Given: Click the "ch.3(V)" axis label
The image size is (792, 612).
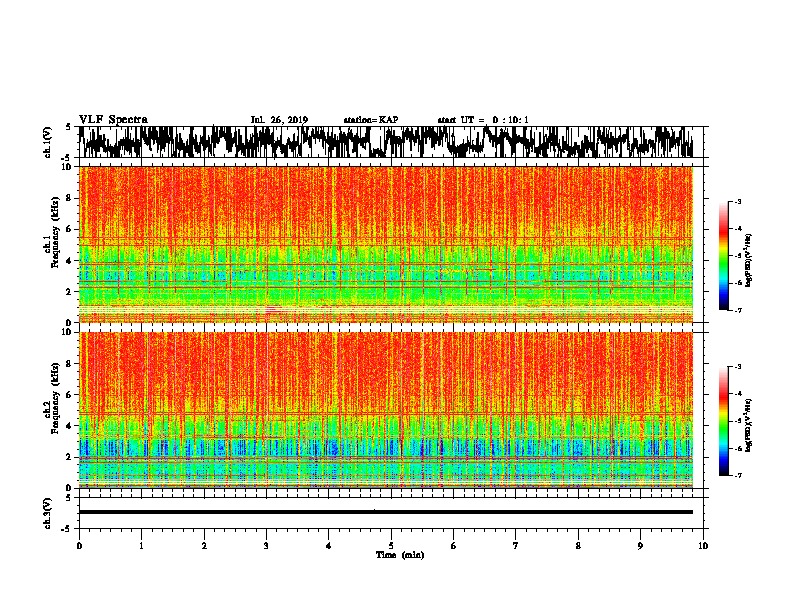Looking at the screenshot, I should [x=48, y=513].
